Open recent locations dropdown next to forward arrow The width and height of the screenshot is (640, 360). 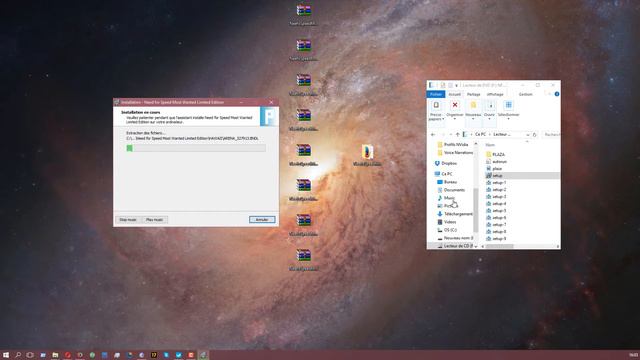point(451,134)
